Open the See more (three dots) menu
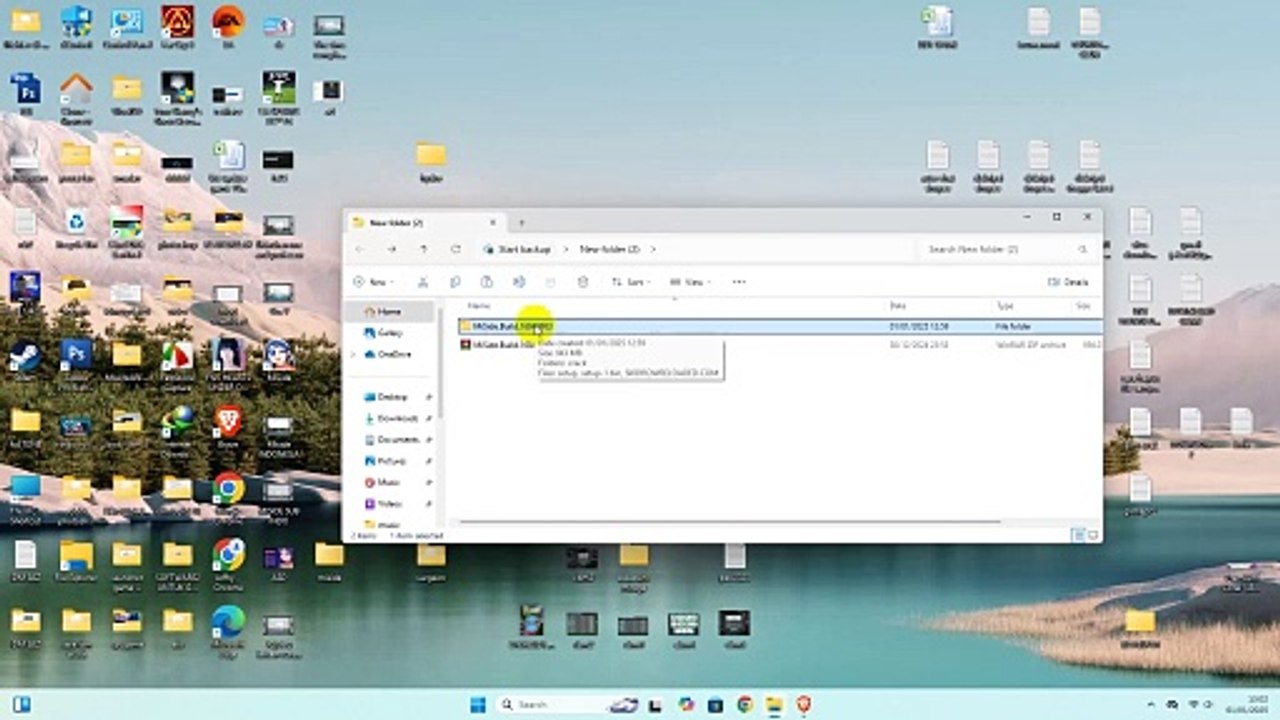The image size is (1280, 720). click(x=739, y=282)
